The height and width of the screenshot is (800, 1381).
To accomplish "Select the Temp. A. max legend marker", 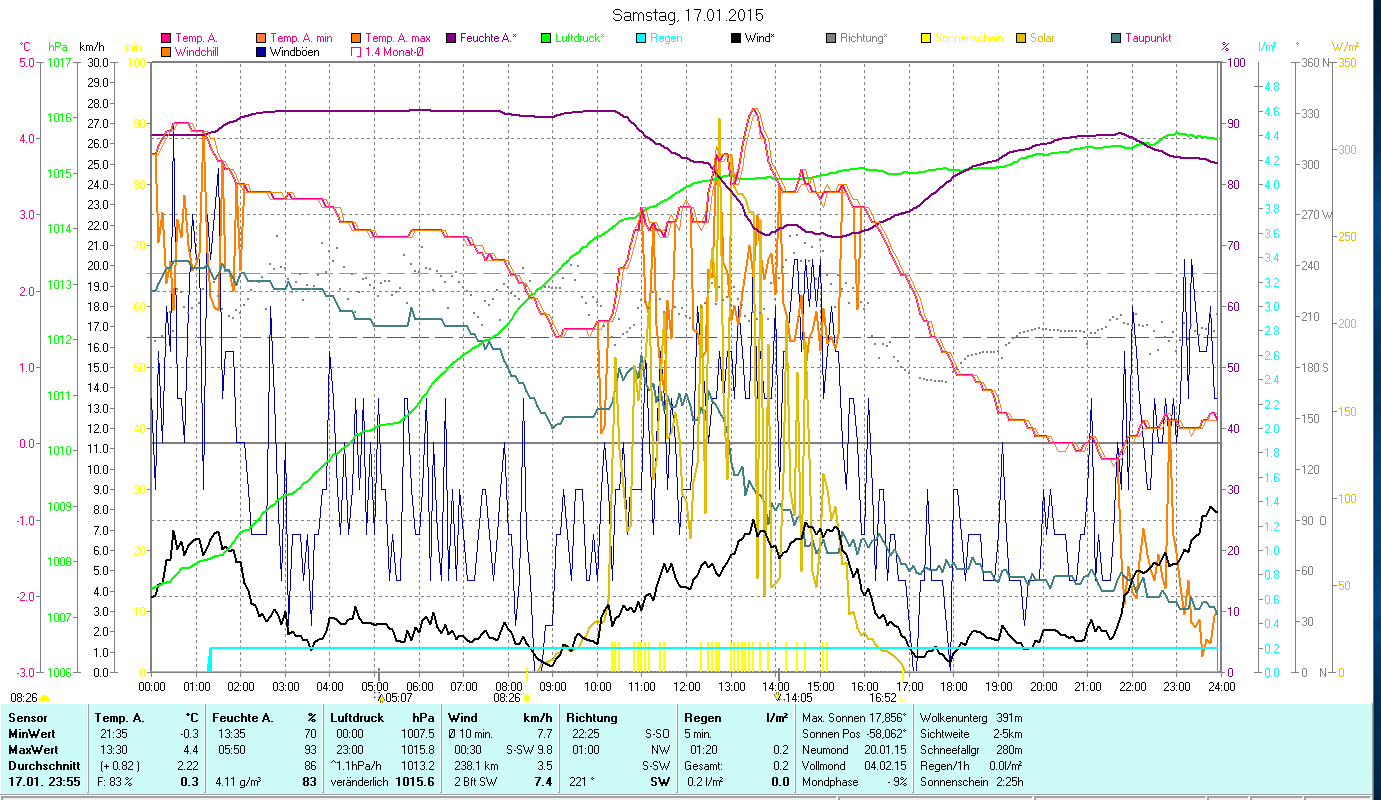I will [x=356, y=39].
